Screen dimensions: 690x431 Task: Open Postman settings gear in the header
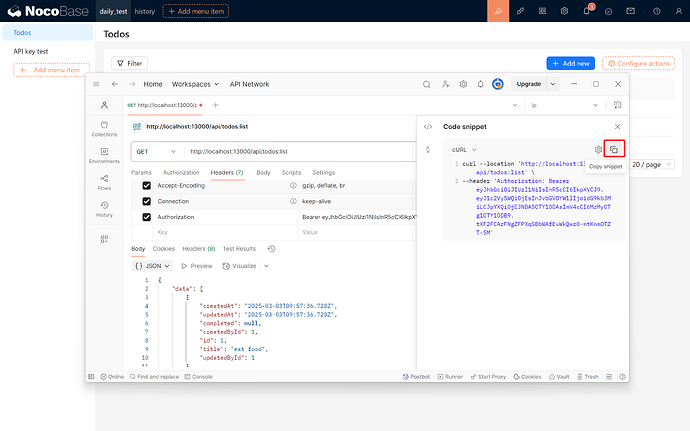pyautogui.click(x=463, y=84)
